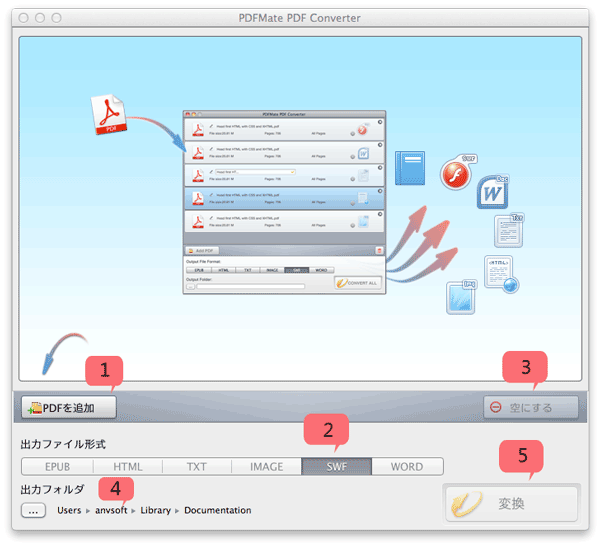Click the 出力ファイル形式 label
The height and width of the screenshot is (546, 600).
(x=63, y=444)
